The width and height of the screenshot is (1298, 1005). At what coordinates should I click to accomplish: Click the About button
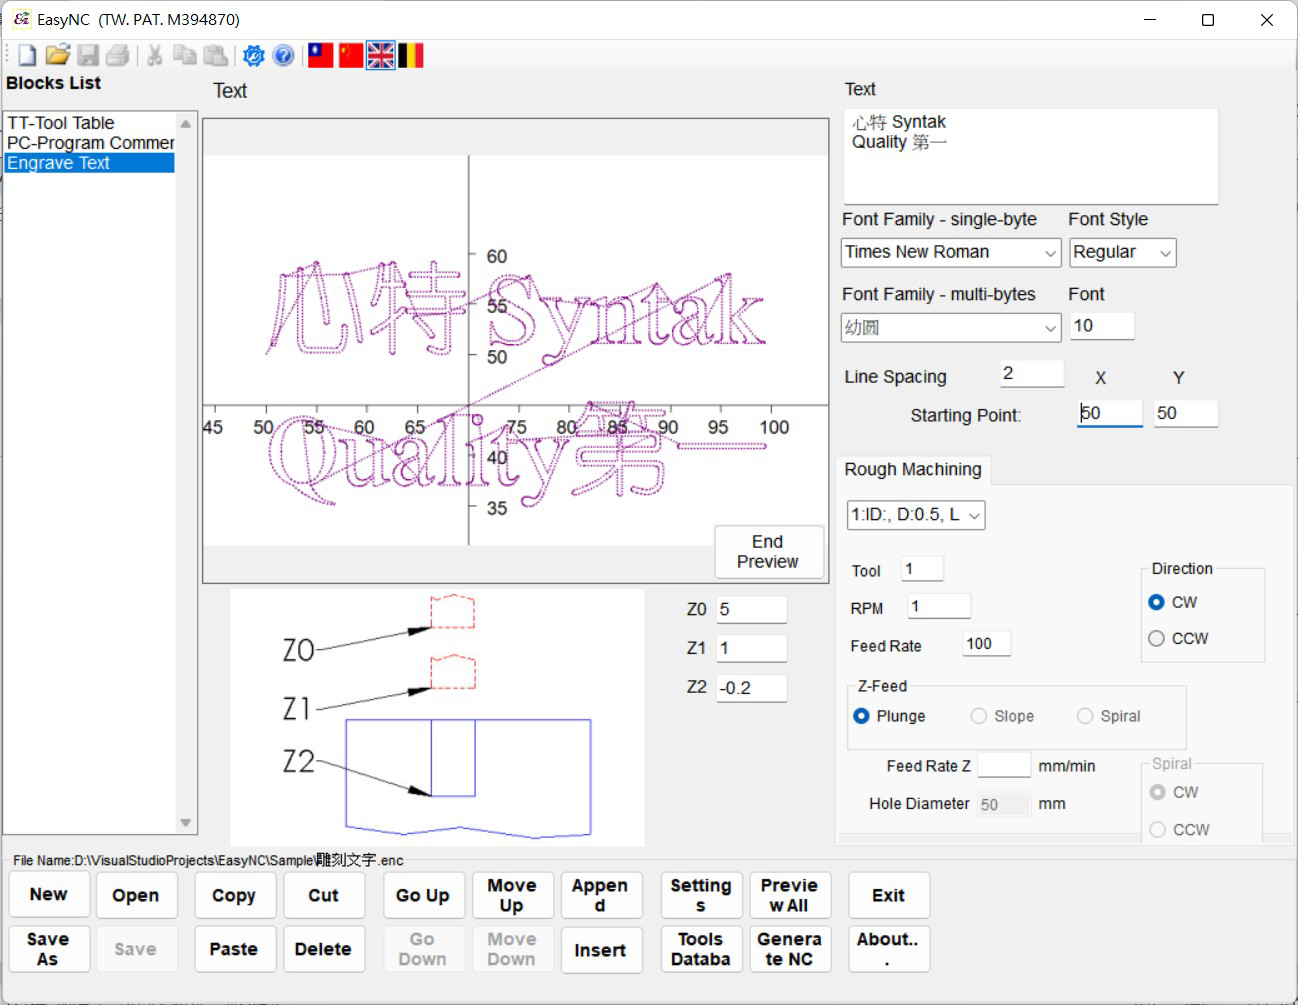(x=888, y=949)
